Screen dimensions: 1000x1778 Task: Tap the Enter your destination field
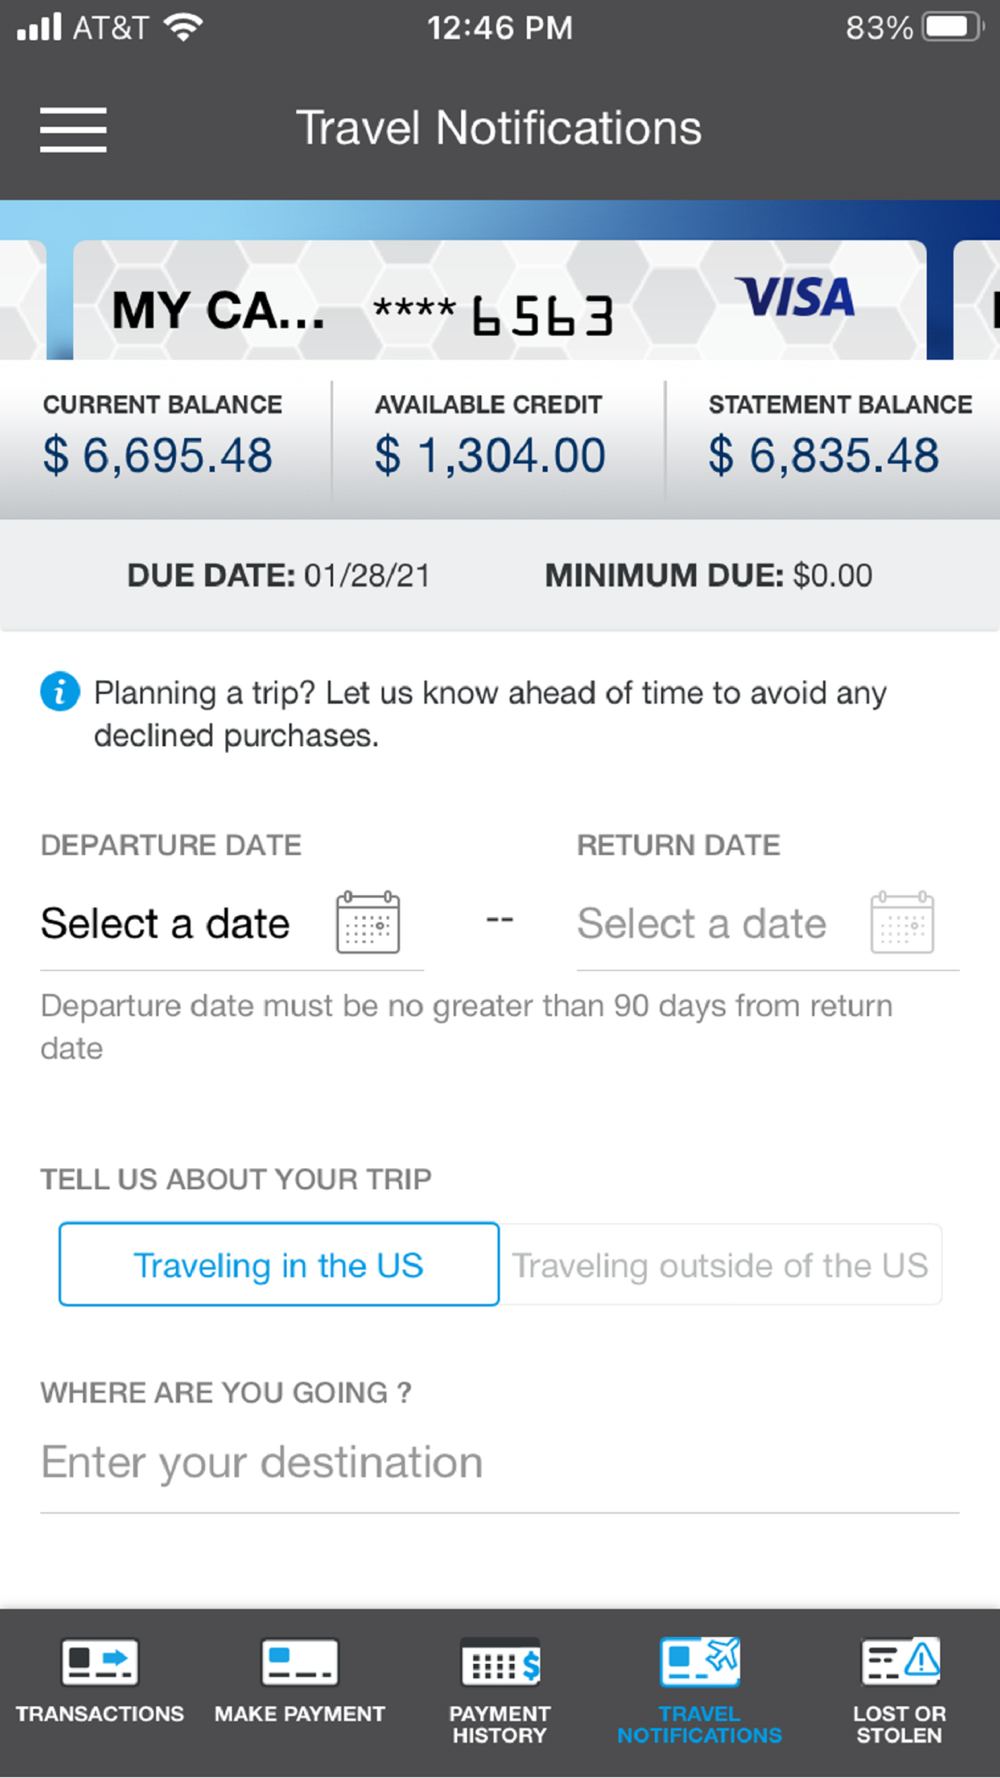(x=500, y=1463)
